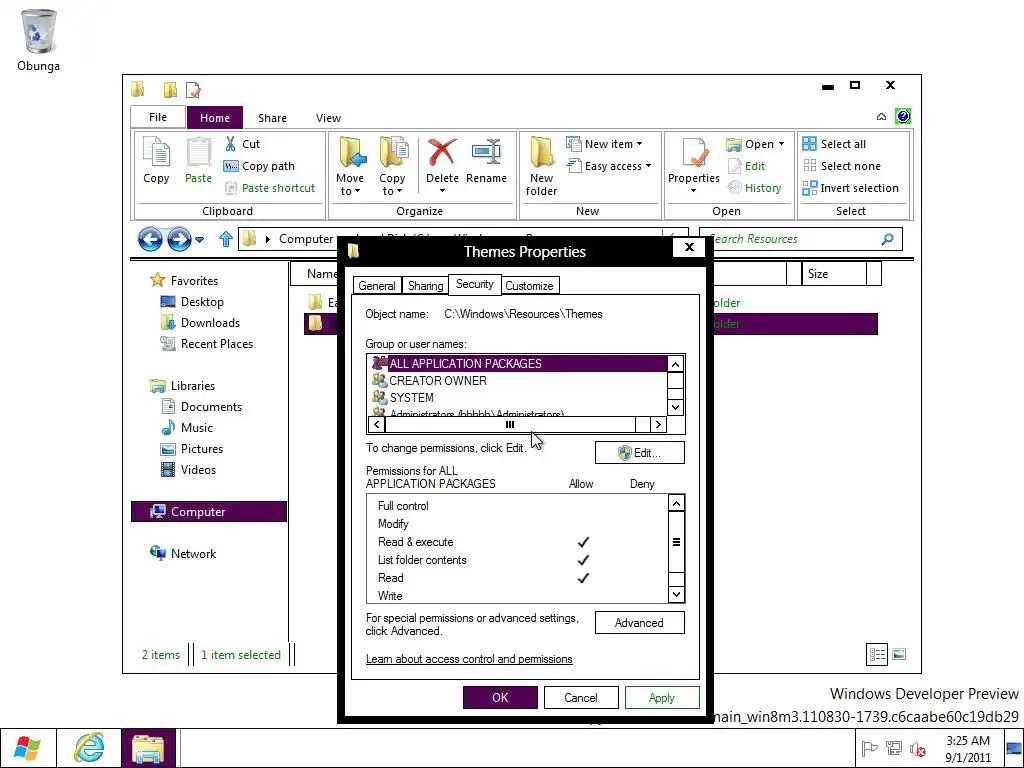Click Cancel in Themes Properties
The image size is (1024, 768).
pyautogui.click(x=581, y=697)
